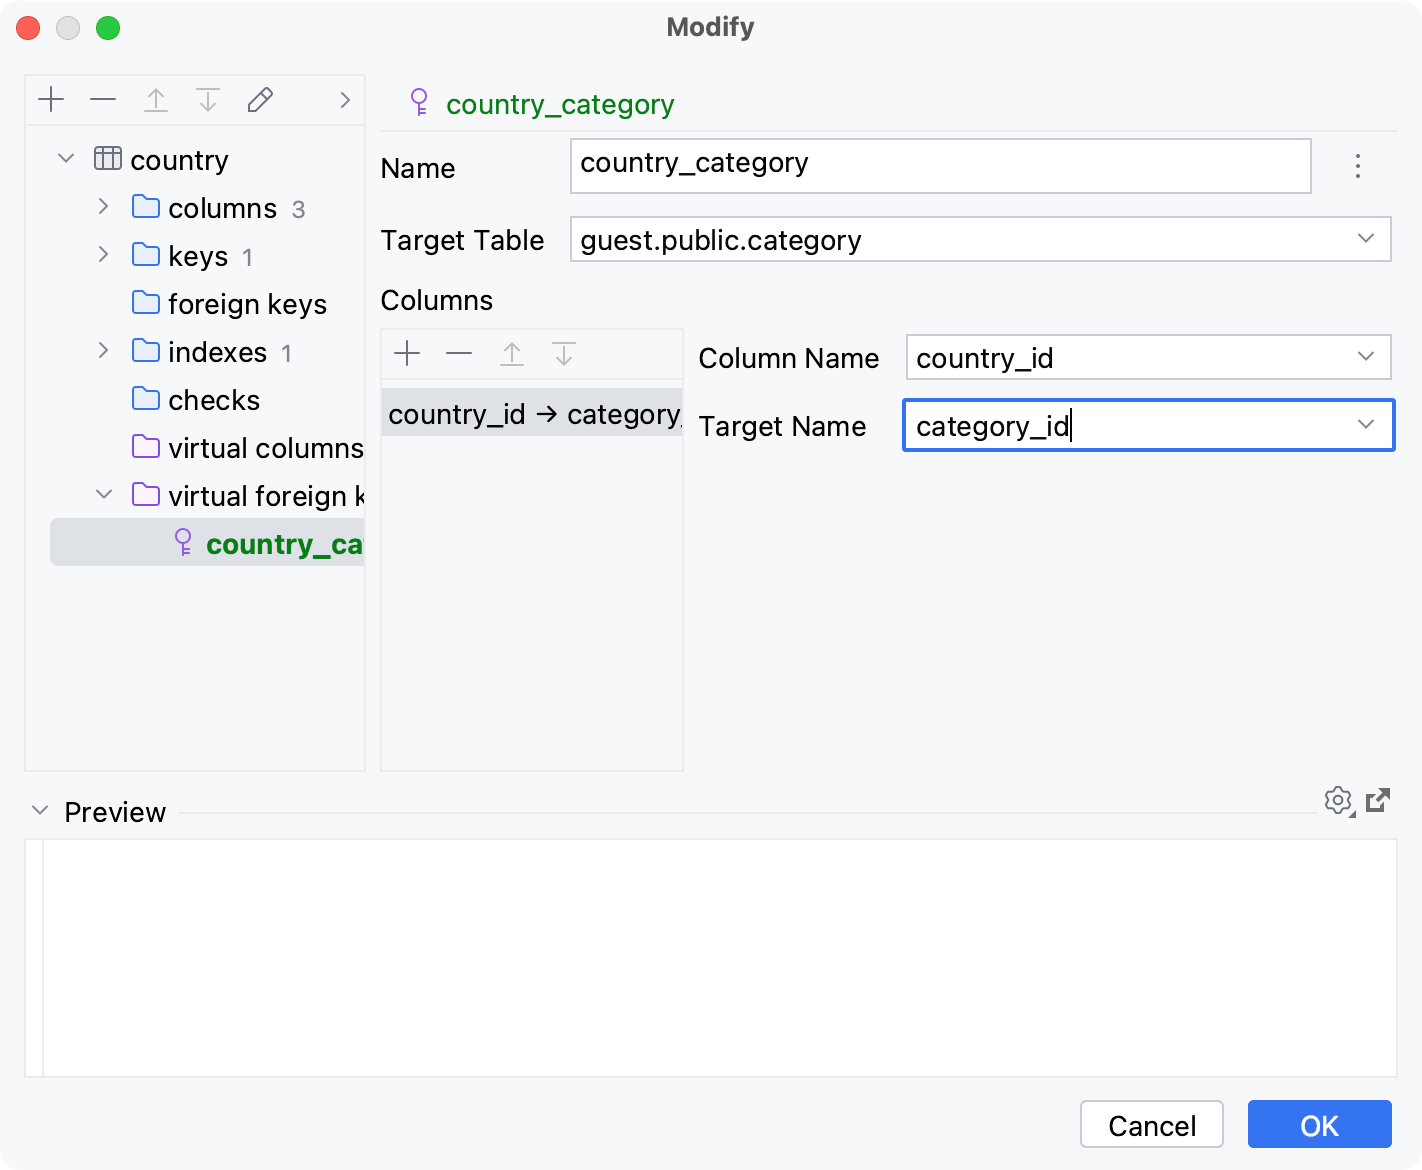Open the Target Table dropdown

tap(1368, 239)
